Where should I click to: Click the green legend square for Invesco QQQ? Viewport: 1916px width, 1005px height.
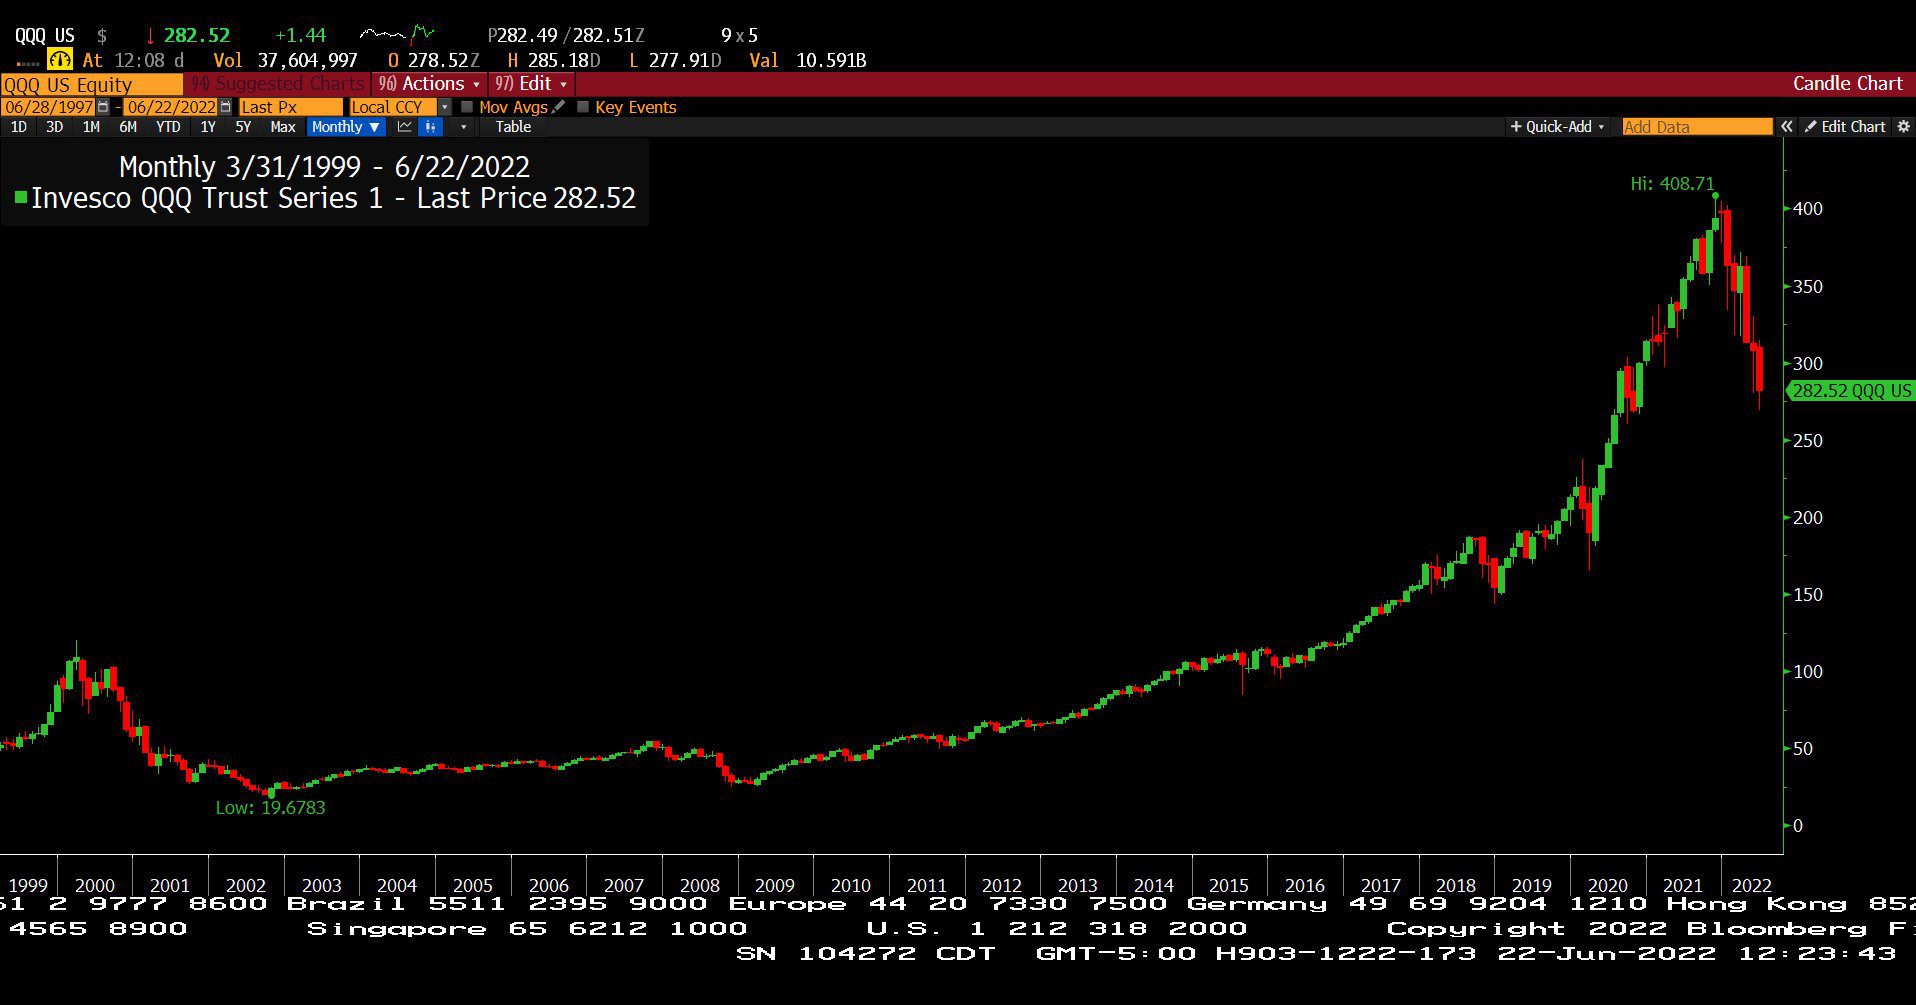(x=20, y=198)
